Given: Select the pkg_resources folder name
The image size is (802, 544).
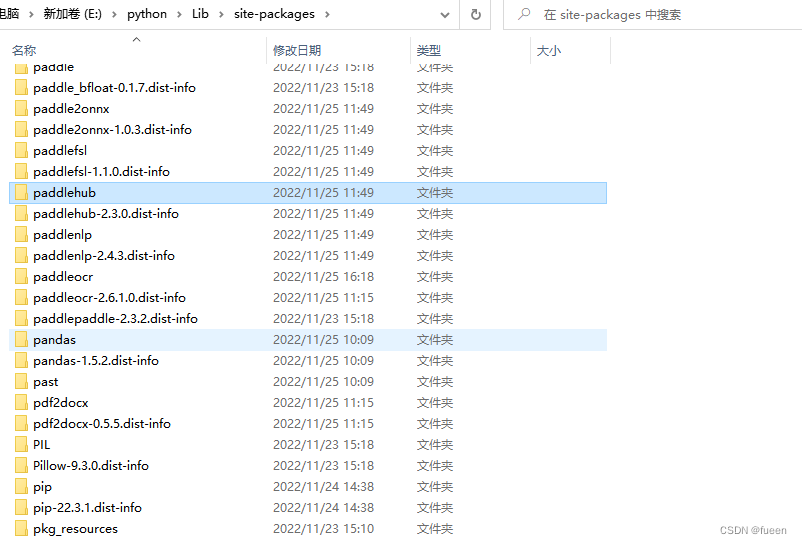Looking at the screenshot, I should [x=75, y=529].
